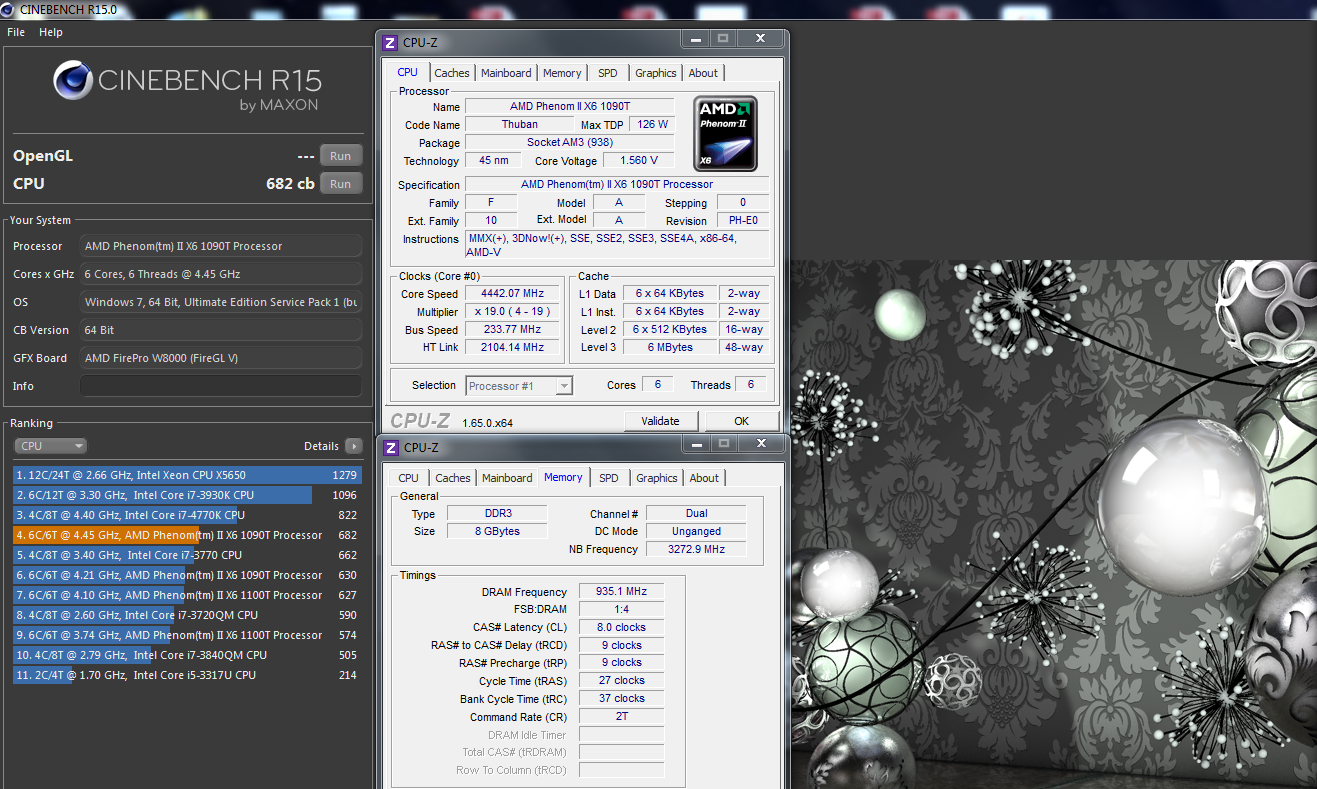This screenshot has height=789, width=1317.
Task: Click the processor Name field AMD Phenom II X6 1090T
Action: [x=570, y=106]
